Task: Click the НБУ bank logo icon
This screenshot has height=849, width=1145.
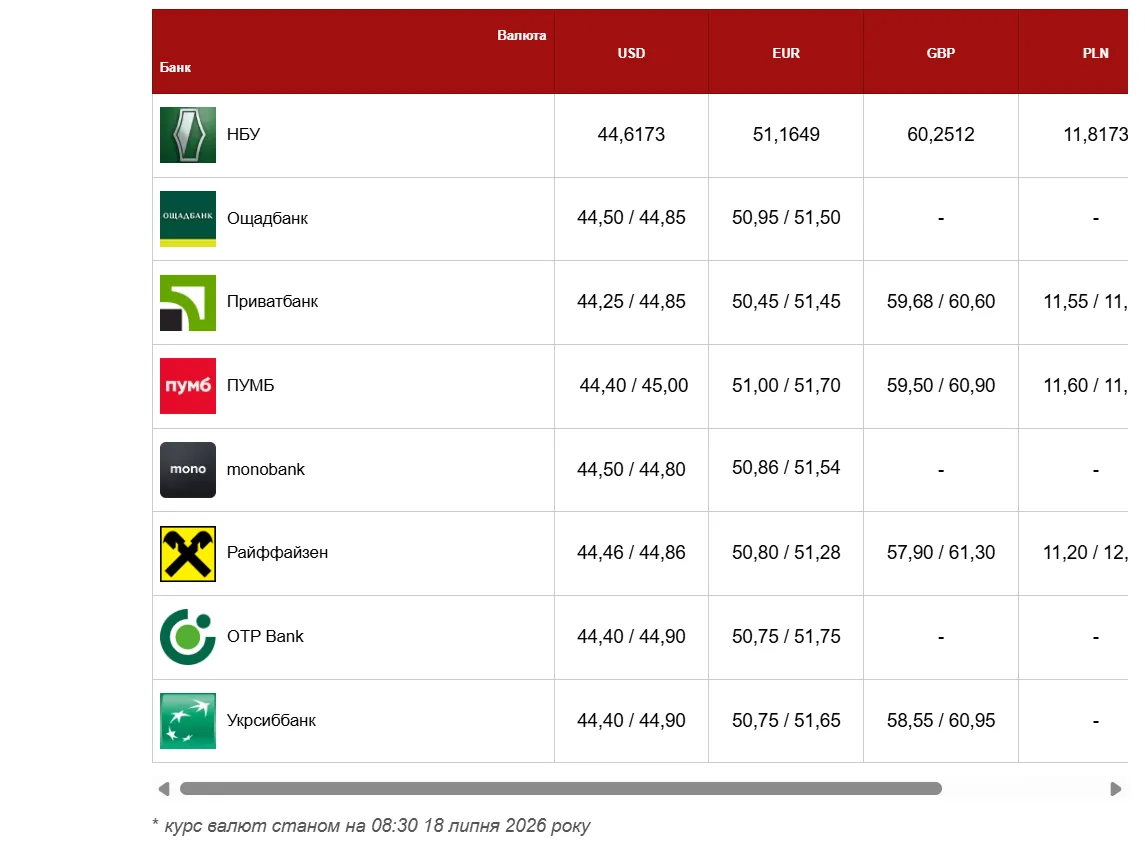Action: pyautogui.click(x=188, y=135)
